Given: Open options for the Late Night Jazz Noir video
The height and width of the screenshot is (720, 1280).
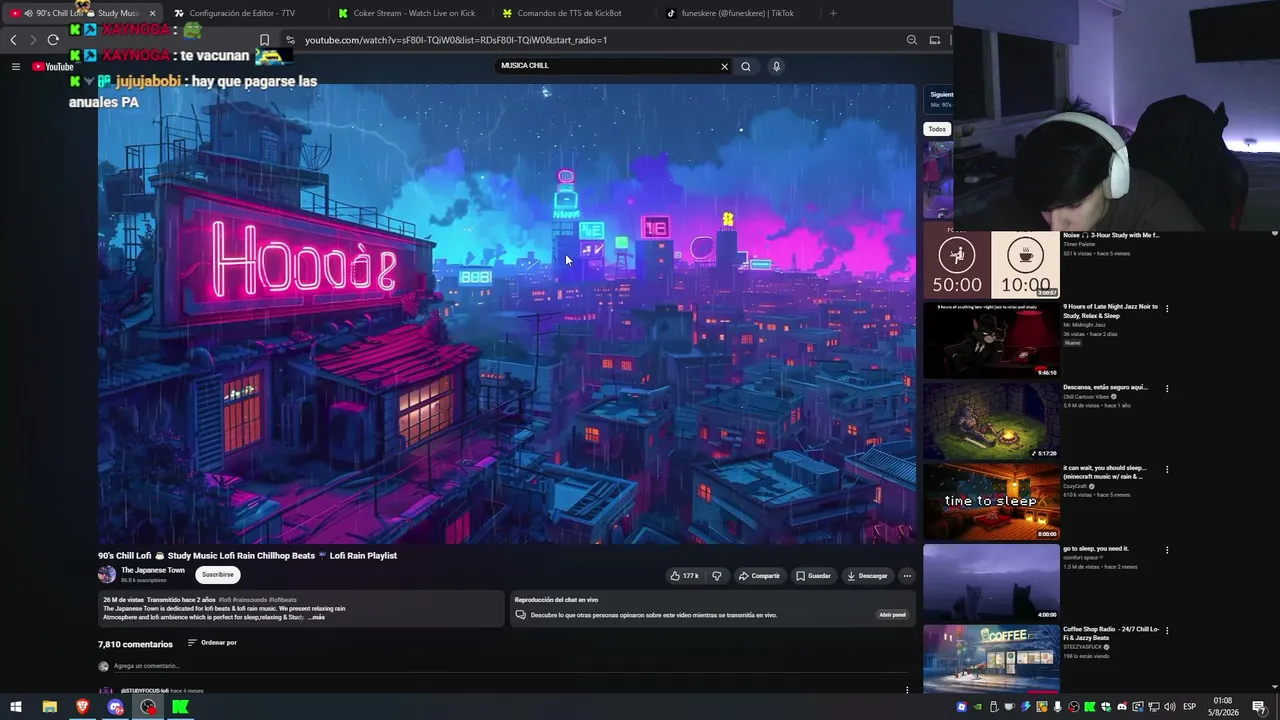Looking at the screenshot, I should (1167, 308).
